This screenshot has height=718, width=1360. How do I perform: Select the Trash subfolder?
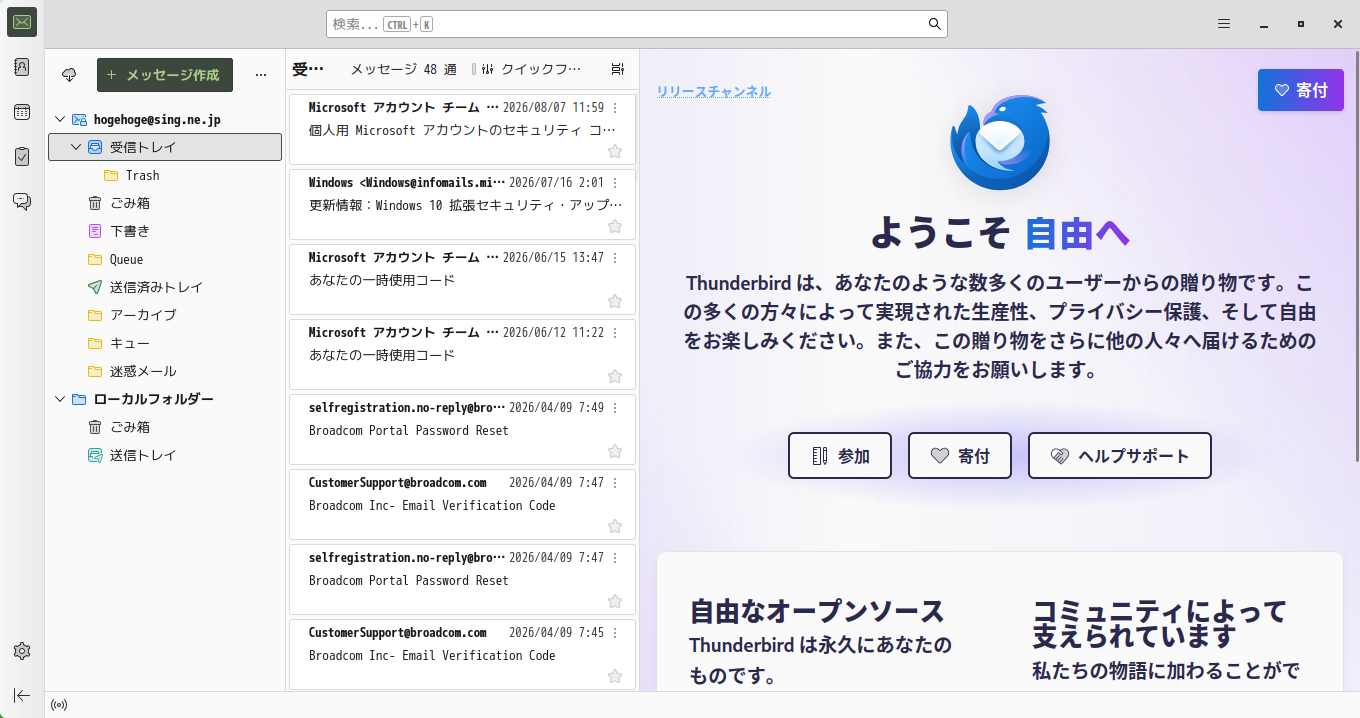click(x=165, y=175)
